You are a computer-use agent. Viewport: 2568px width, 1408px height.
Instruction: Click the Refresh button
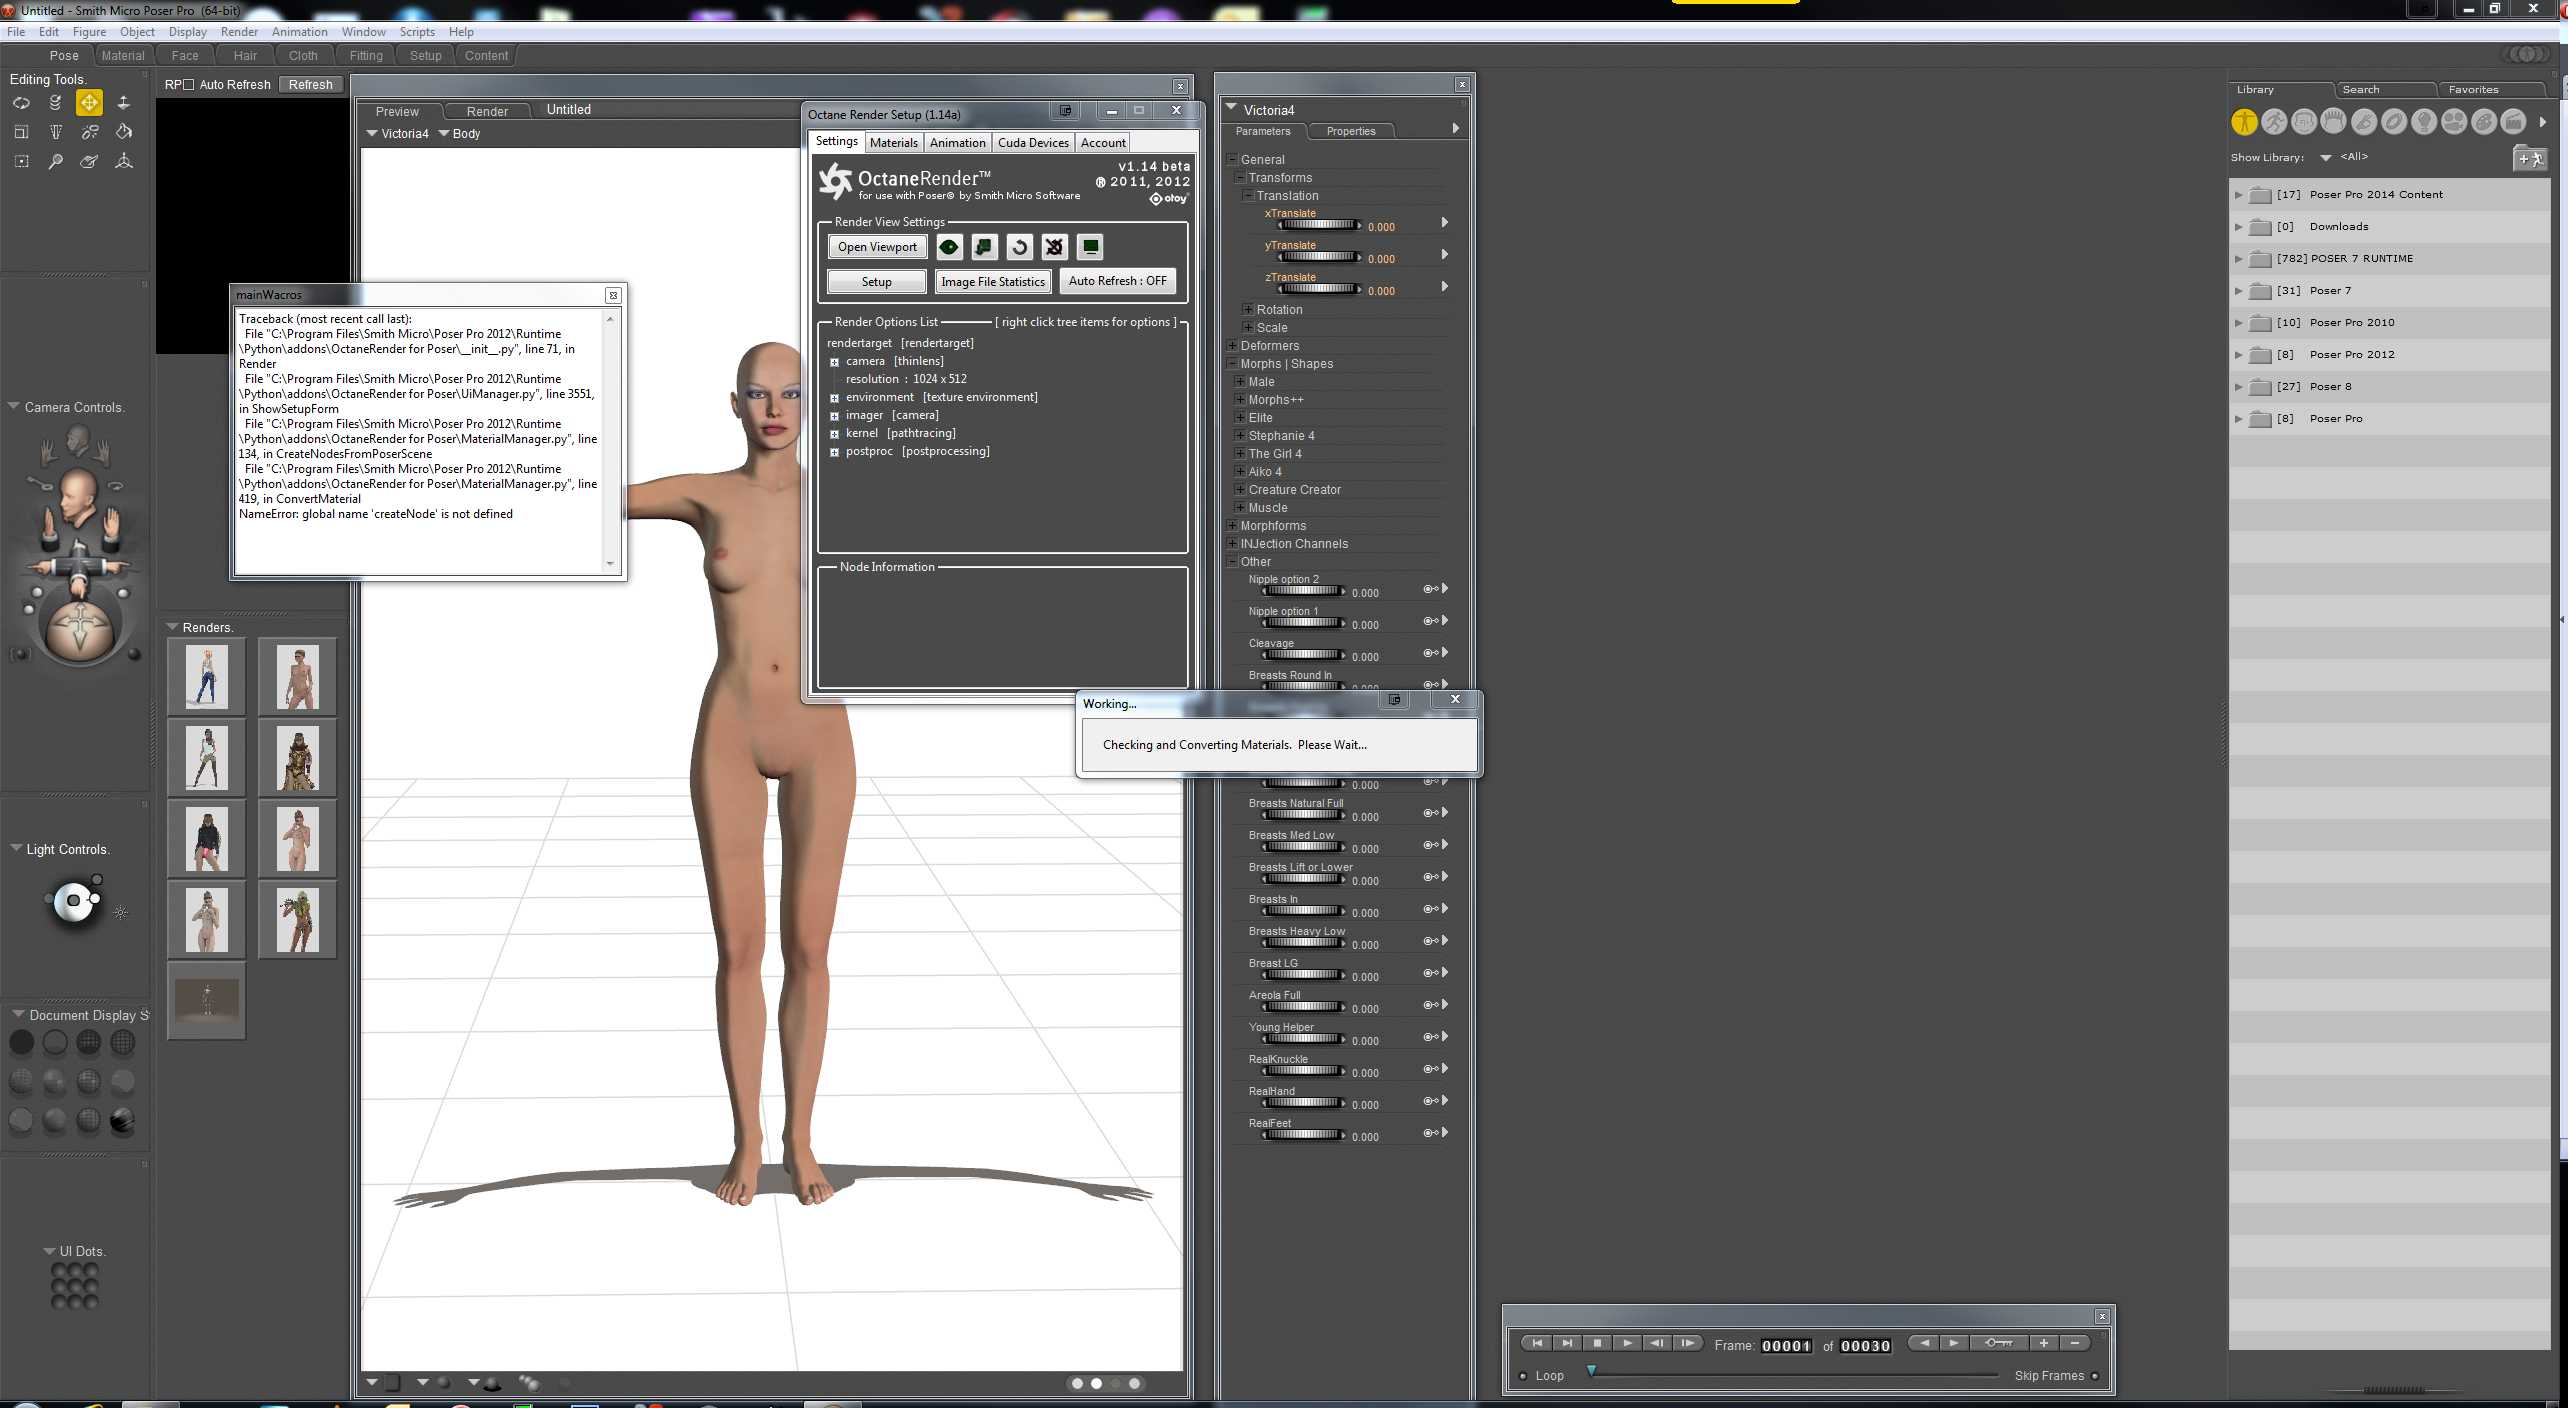[x=310, y=85]
